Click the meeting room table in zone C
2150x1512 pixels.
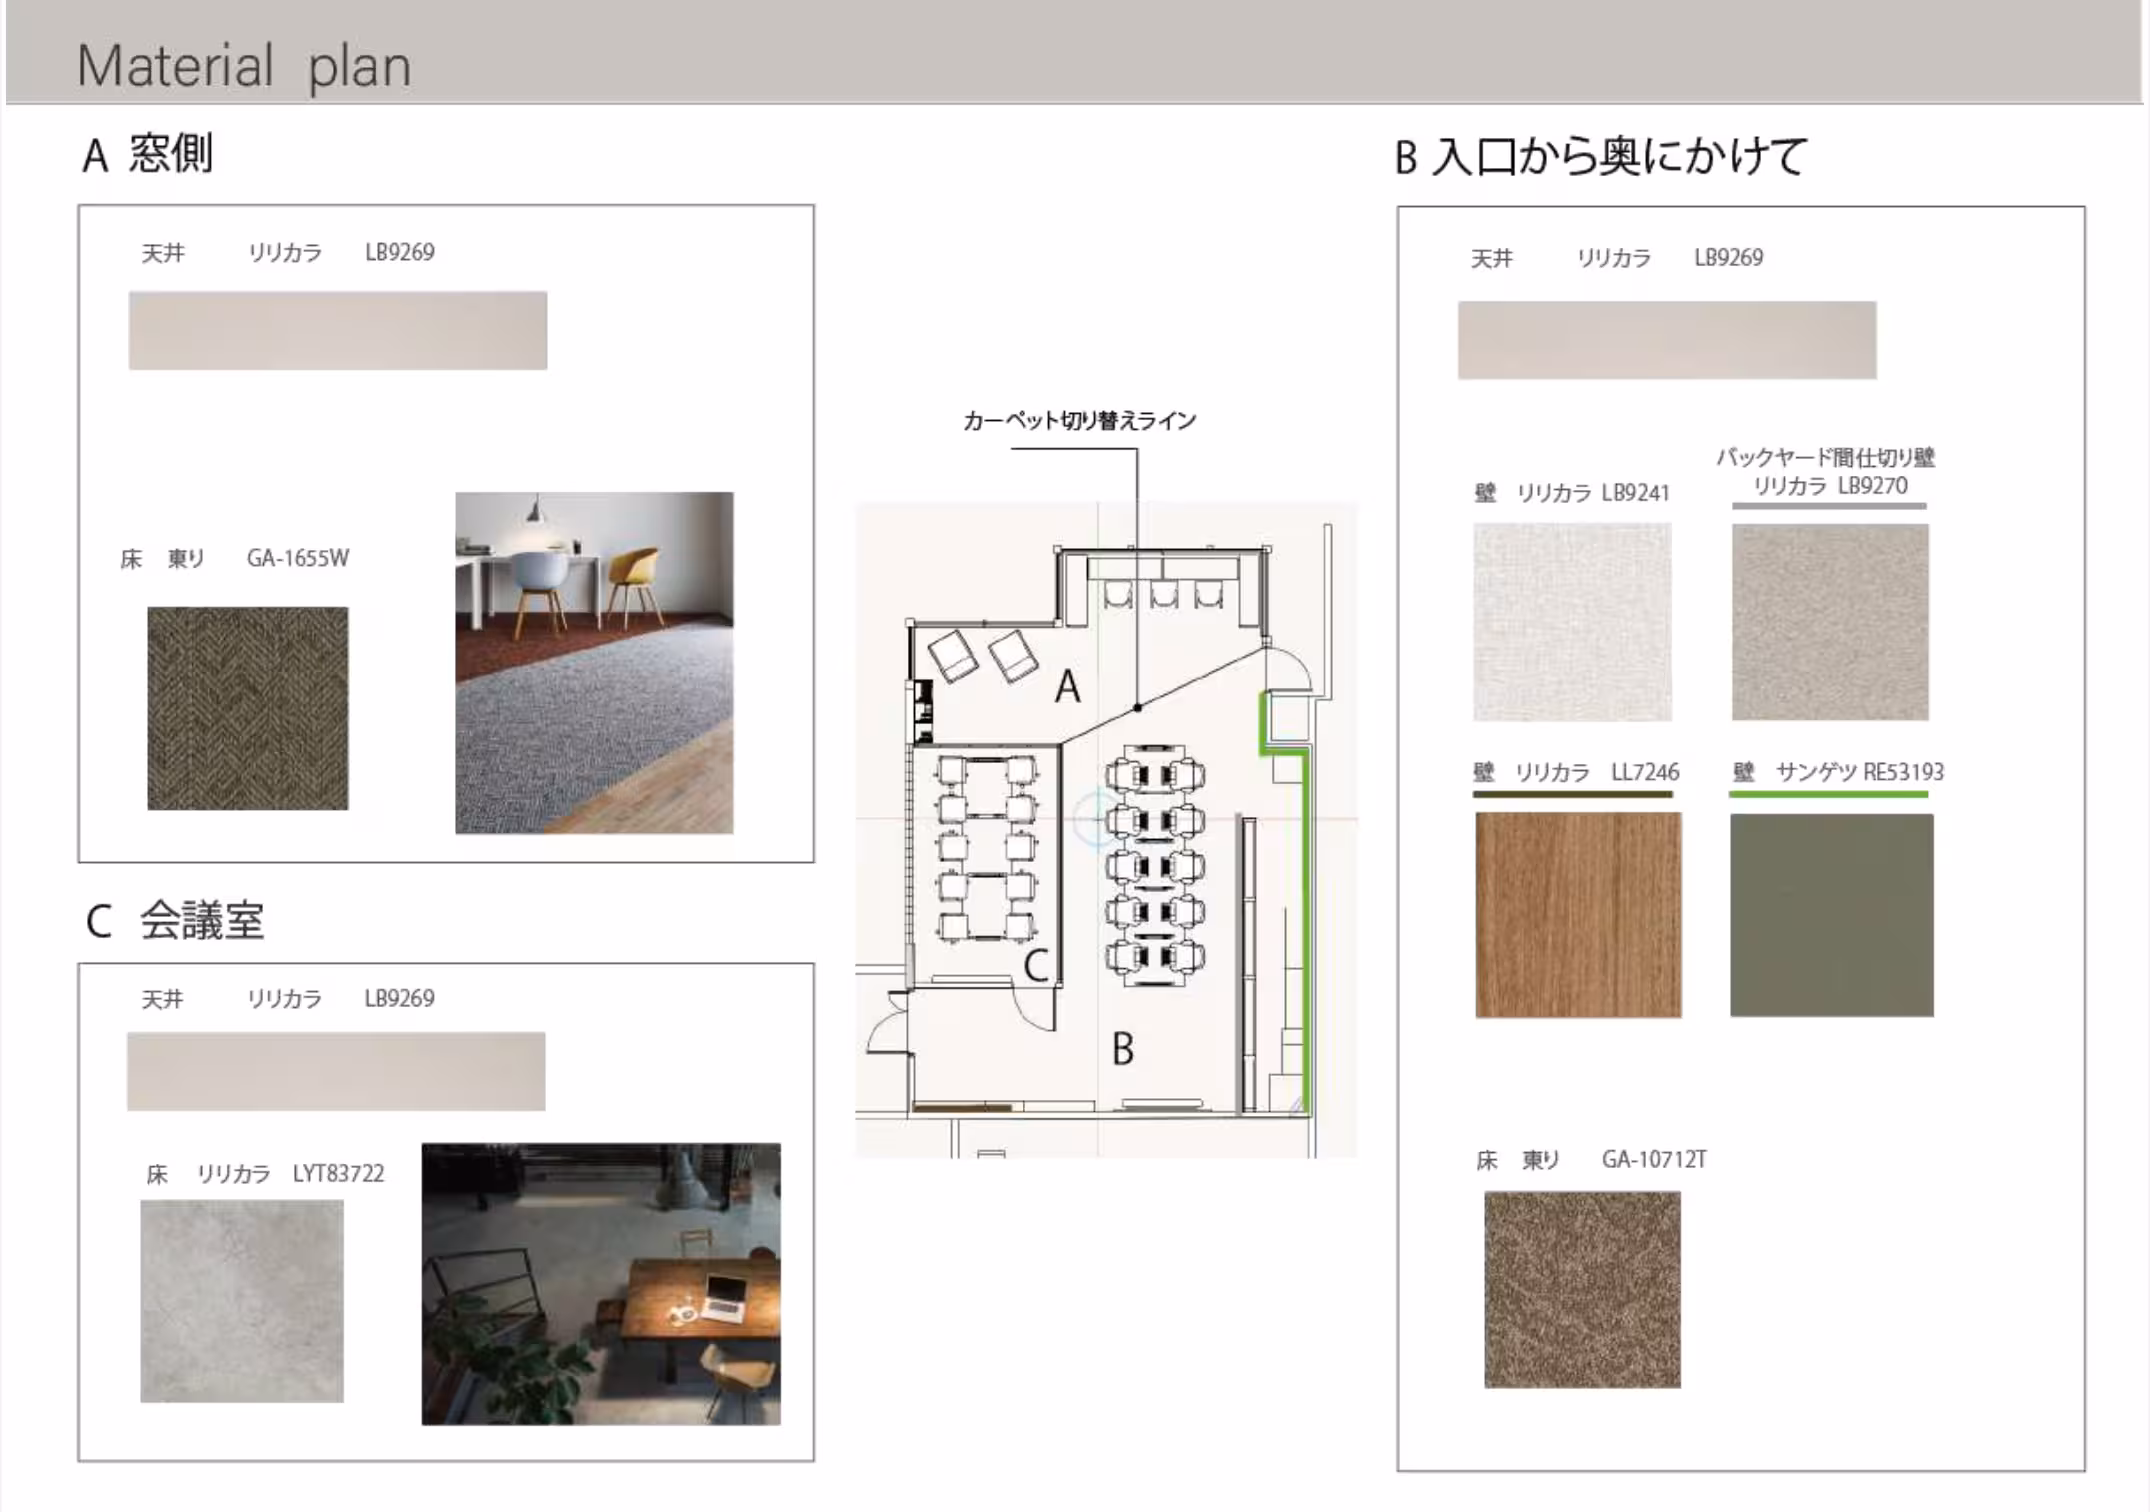[986, 848]
